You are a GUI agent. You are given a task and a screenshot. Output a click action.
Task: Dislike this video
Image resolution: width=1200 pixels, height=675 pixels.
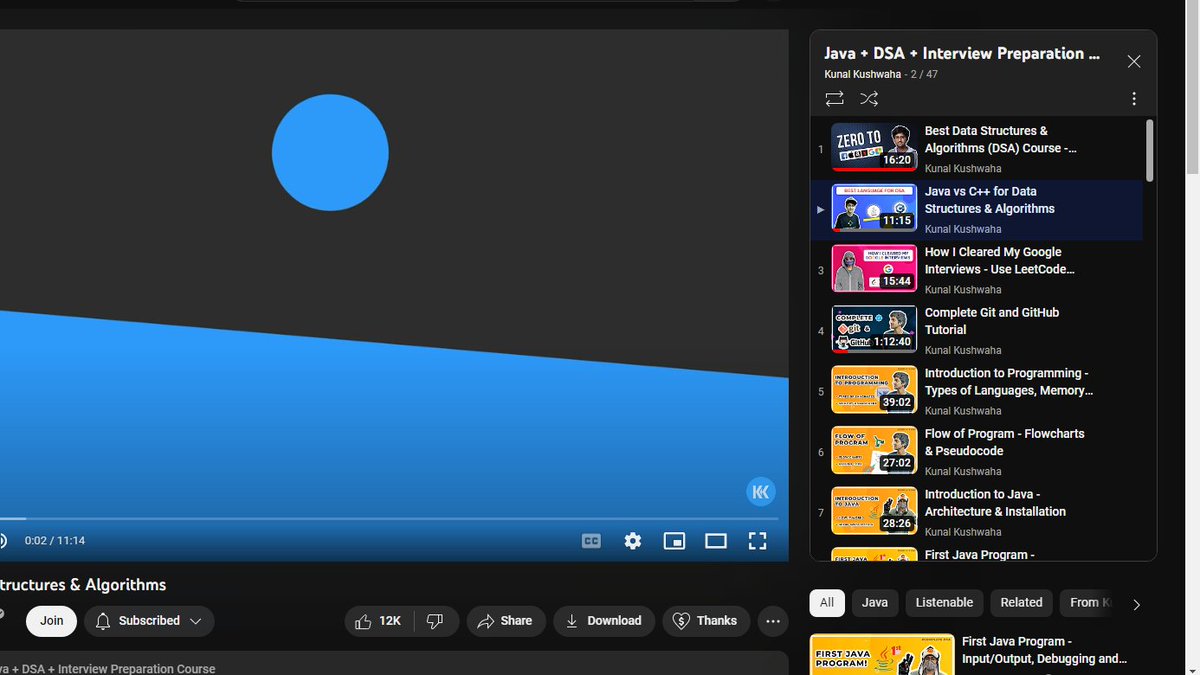(x=435, y=621)
